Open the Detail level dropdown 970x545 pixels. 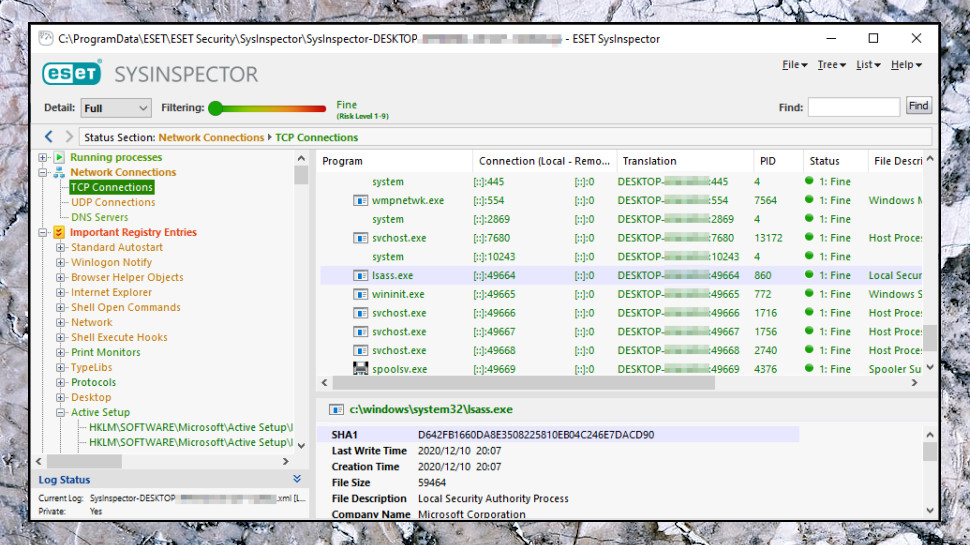click(x=116, y=108)
